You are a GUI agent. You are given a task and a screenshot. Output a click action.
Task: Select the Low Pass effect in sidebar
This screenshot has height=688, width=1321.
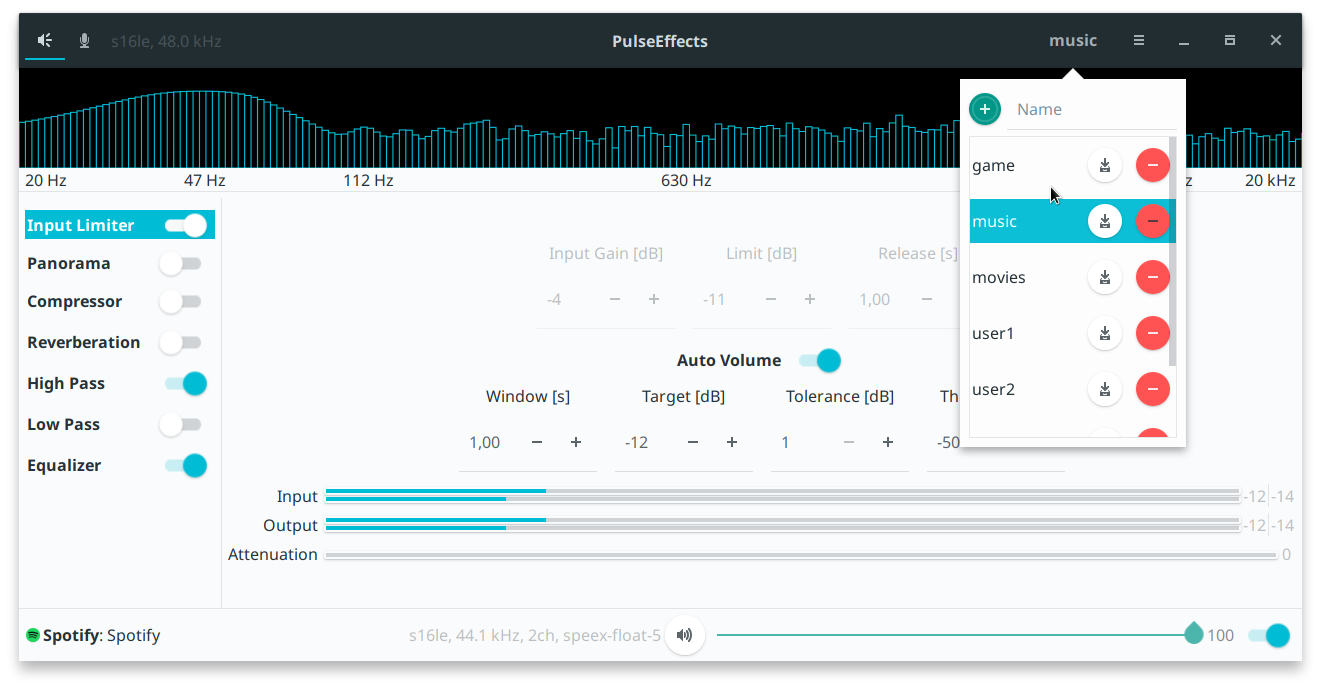[63, 425]
